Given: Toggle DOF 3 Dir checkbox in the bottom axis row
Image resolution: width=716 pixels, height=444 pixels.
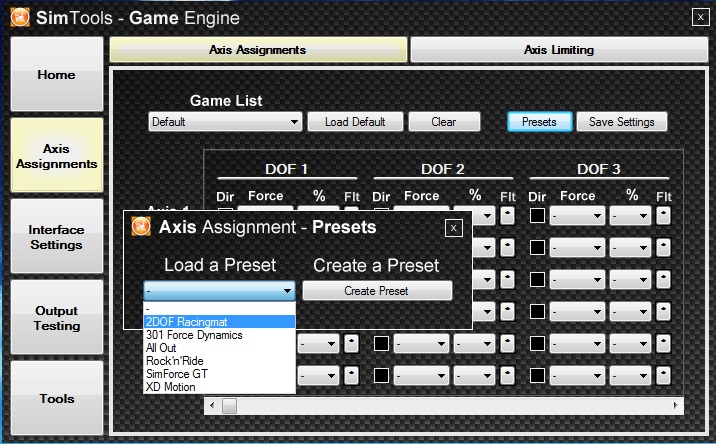Looking at the screenshot, I should (537, 375).
